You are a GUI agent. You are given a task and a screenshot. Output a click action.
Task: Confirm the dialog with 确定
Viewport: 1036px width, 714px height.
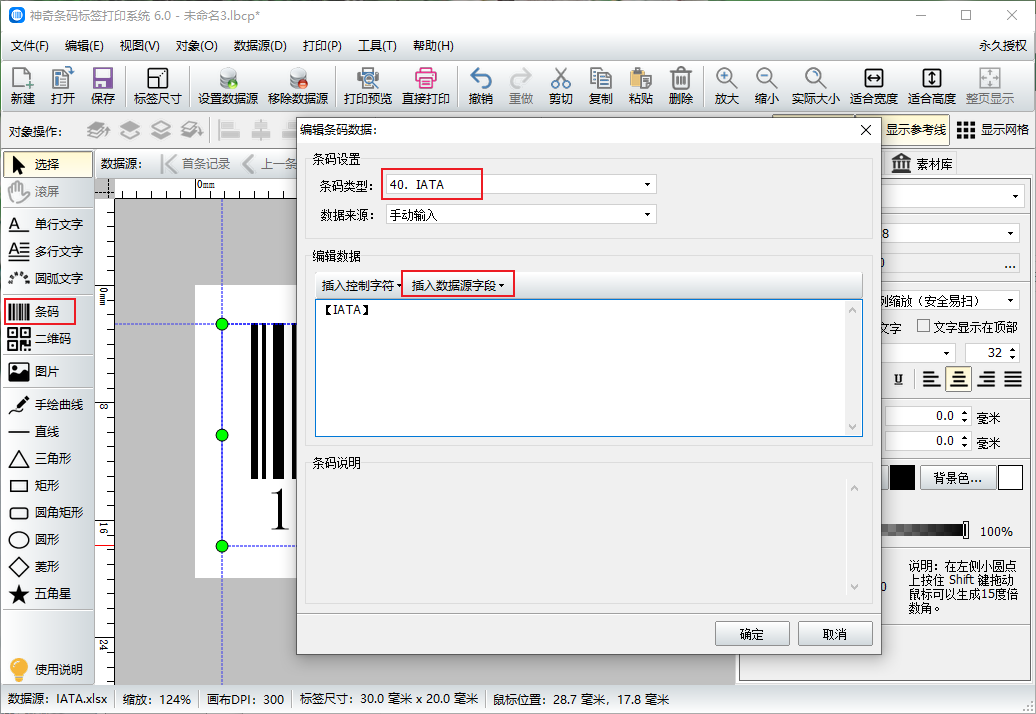click(752, 634)
